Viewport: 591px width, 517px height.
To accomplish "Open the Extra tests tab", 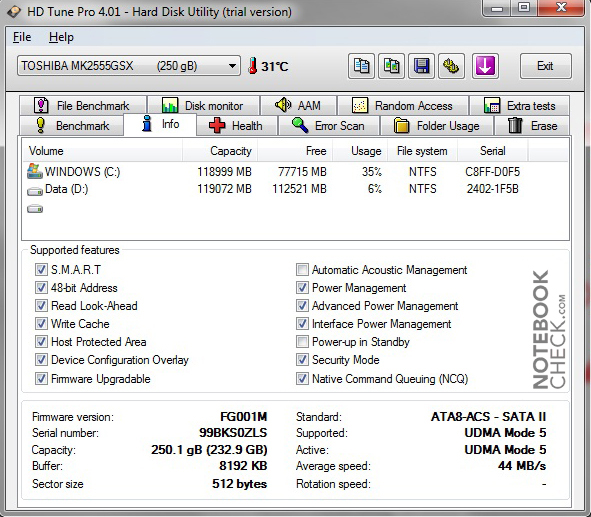I will point(520,106).
